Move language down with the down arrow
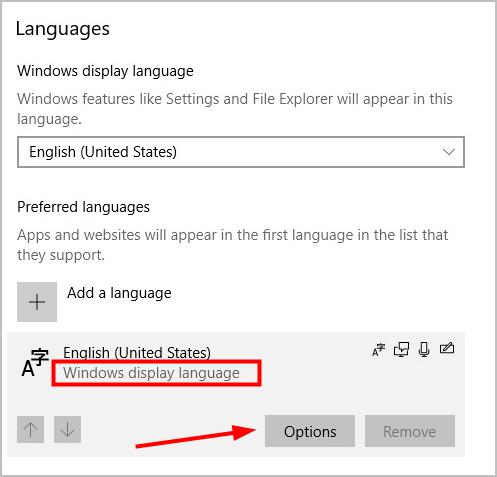497x477 pixels. click(x=67, y=430)
